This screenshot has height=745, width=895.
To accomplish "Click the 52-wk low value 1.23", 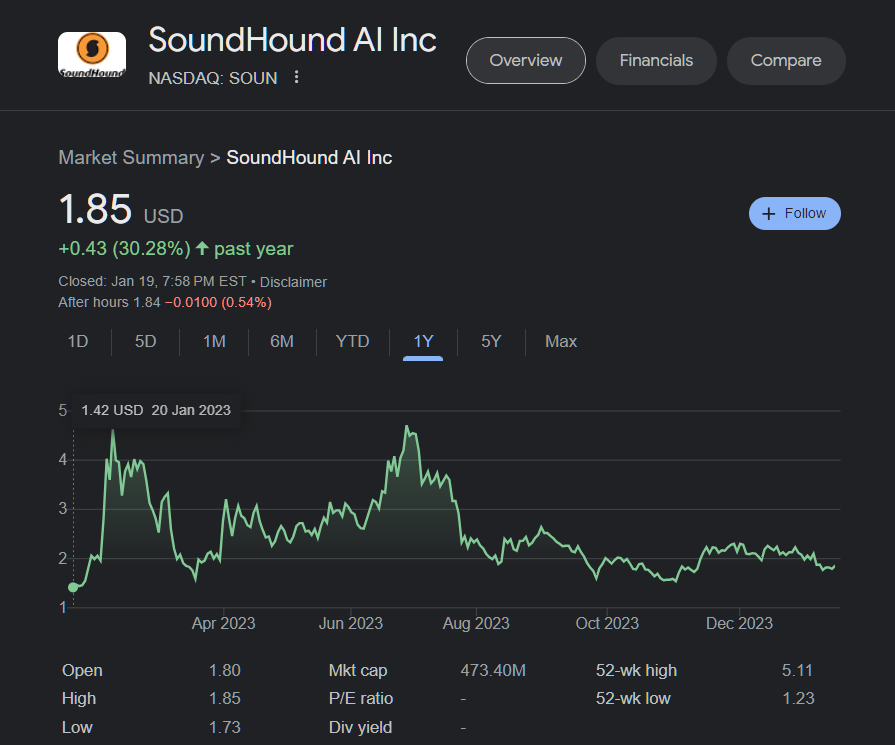I will tap(798, 698).
